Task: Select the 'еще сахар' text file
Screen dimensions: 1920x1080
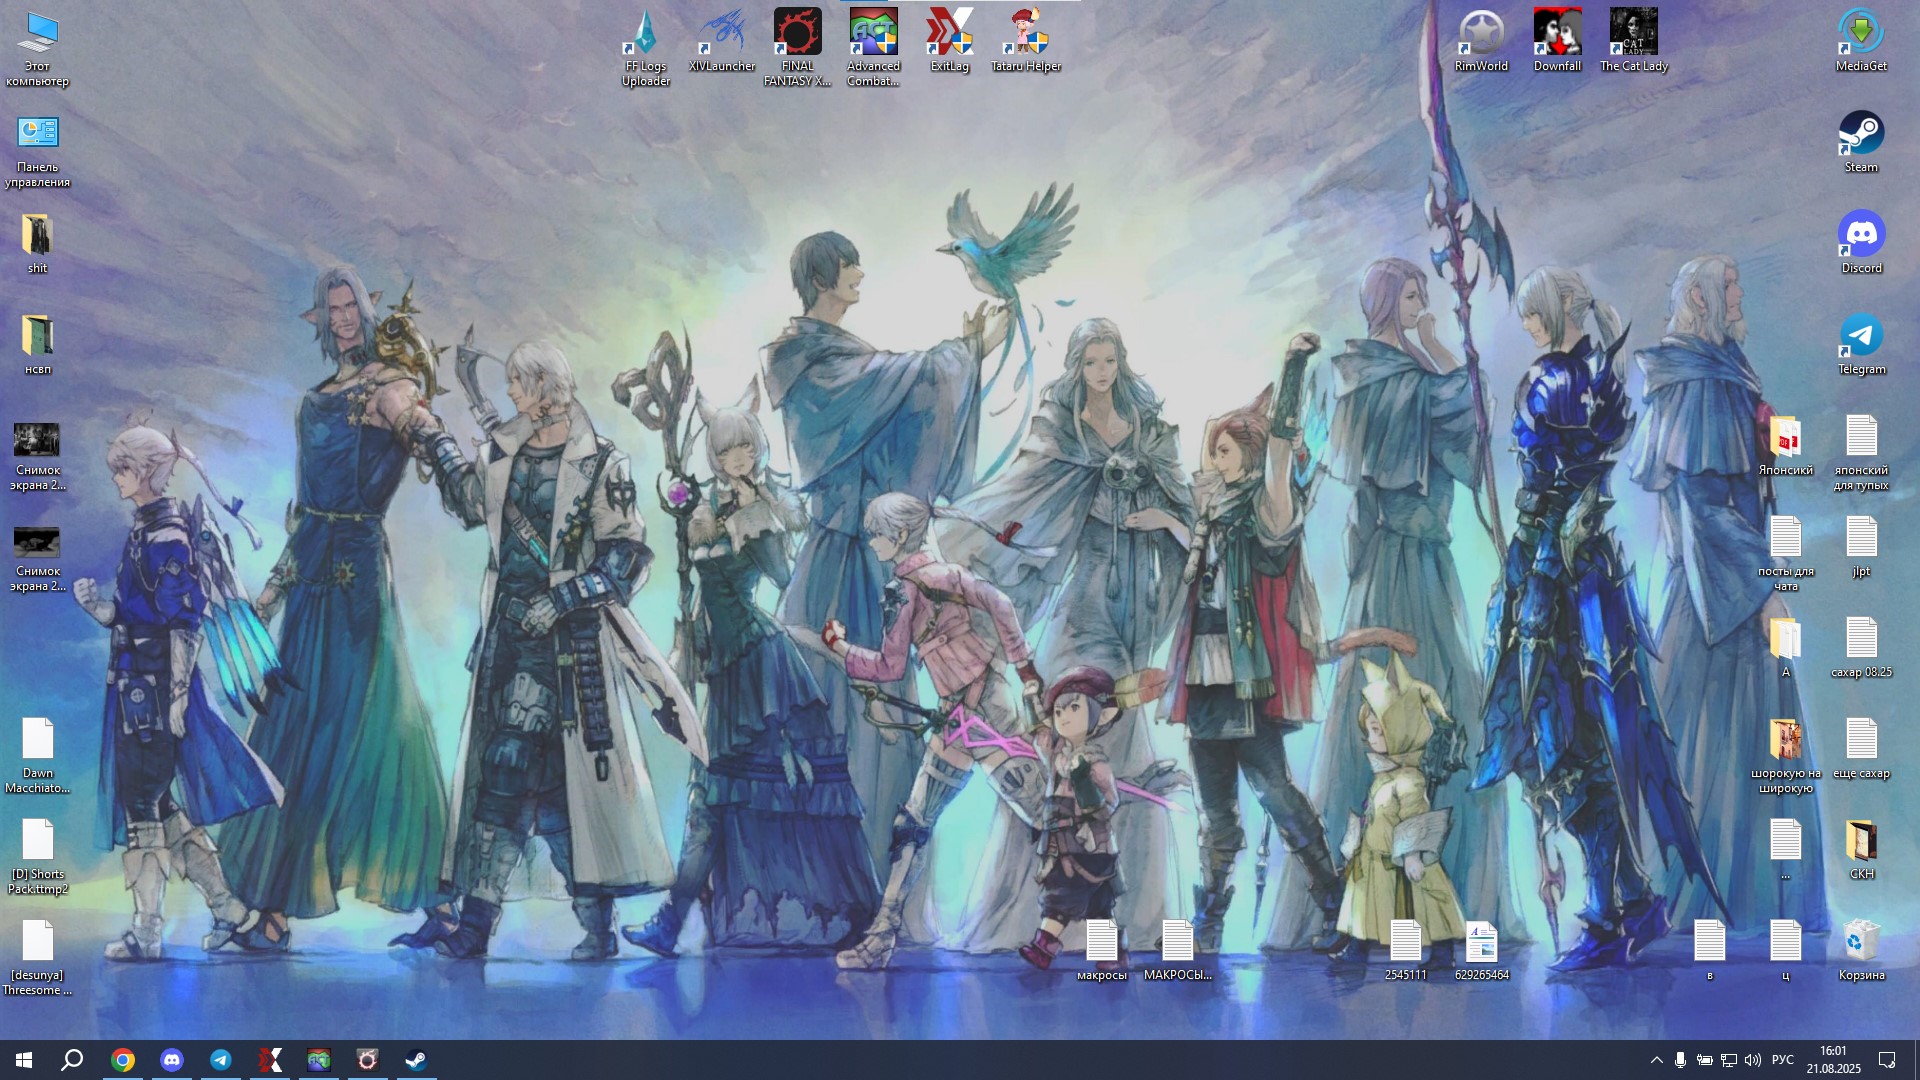Action: click(1862, 748)
